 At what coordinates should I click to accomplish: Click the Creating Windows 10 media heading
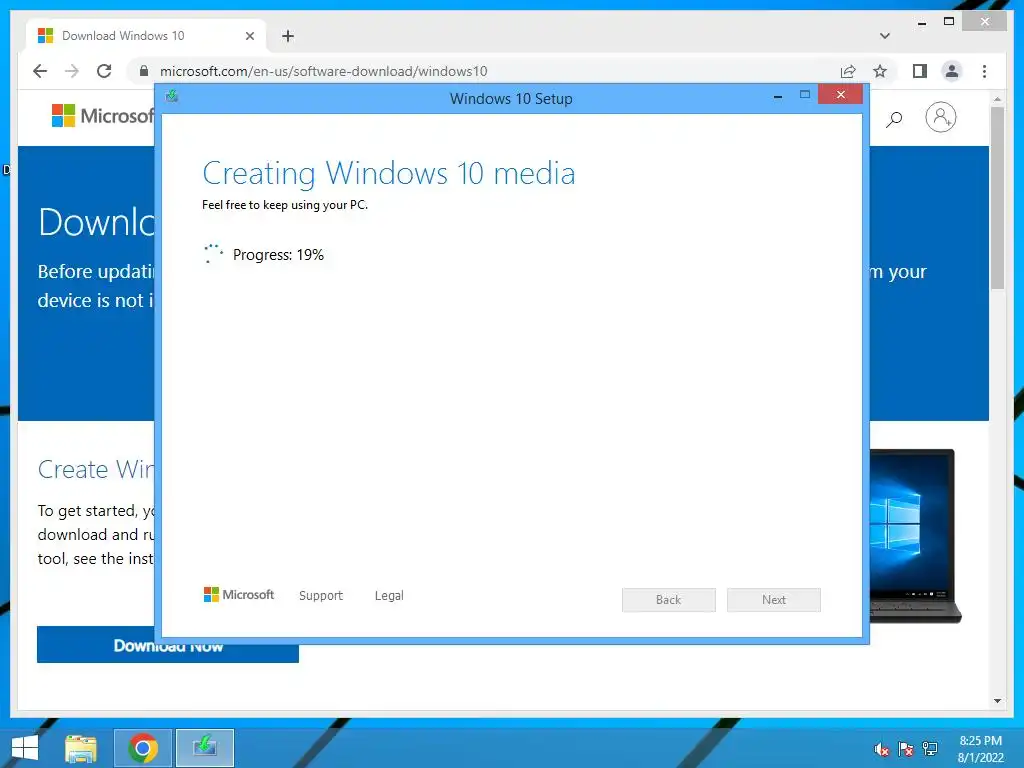point(389,174)
